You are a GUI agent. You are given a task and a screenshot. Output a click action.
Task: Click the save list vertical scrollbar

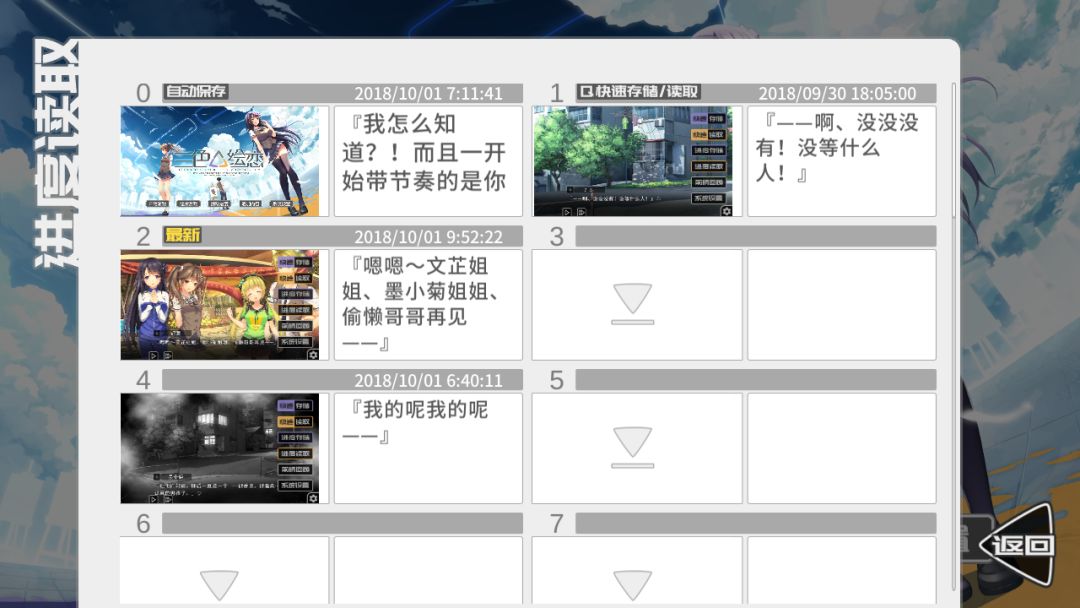(954, 336)
